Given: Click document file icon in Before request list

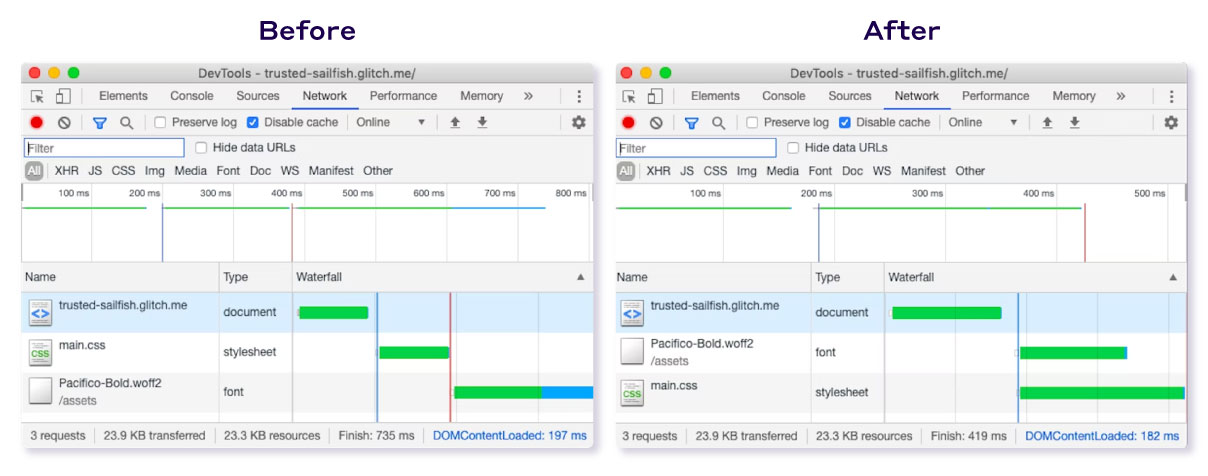Looking at the screenshot, I should [x=40, y=312].
